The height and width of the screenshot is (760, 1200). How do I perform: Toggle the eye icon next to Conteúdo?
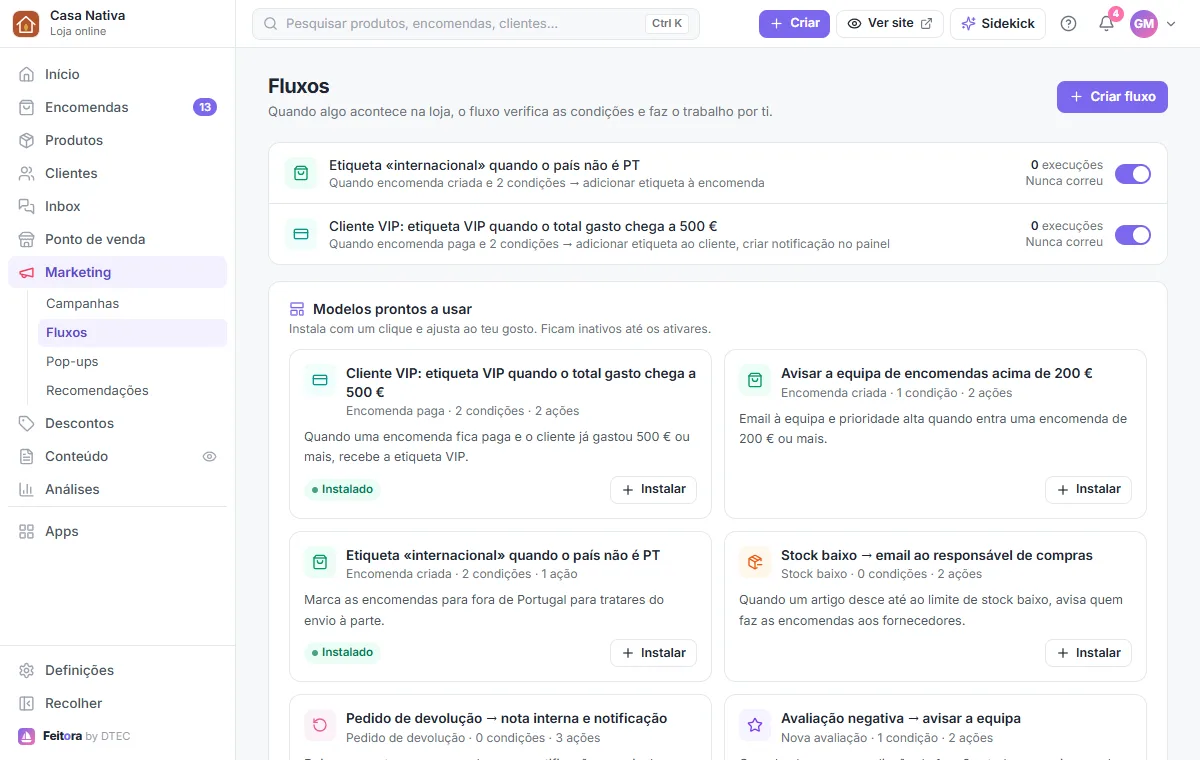pos(209,456)
